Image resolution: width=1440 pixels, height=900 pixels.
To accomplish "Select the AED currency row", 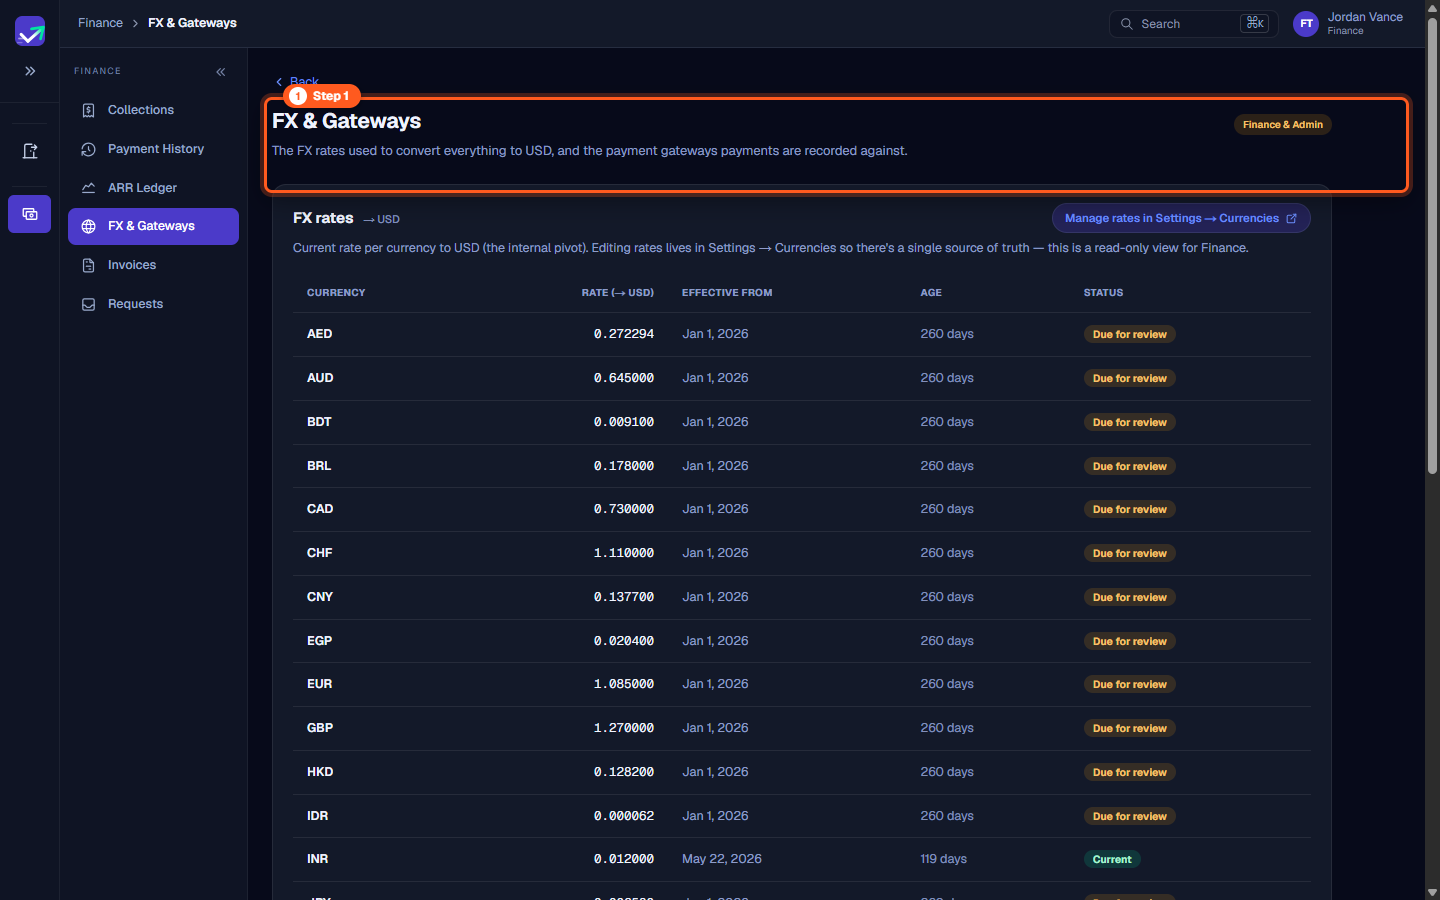I will click(x=802, y=334).
